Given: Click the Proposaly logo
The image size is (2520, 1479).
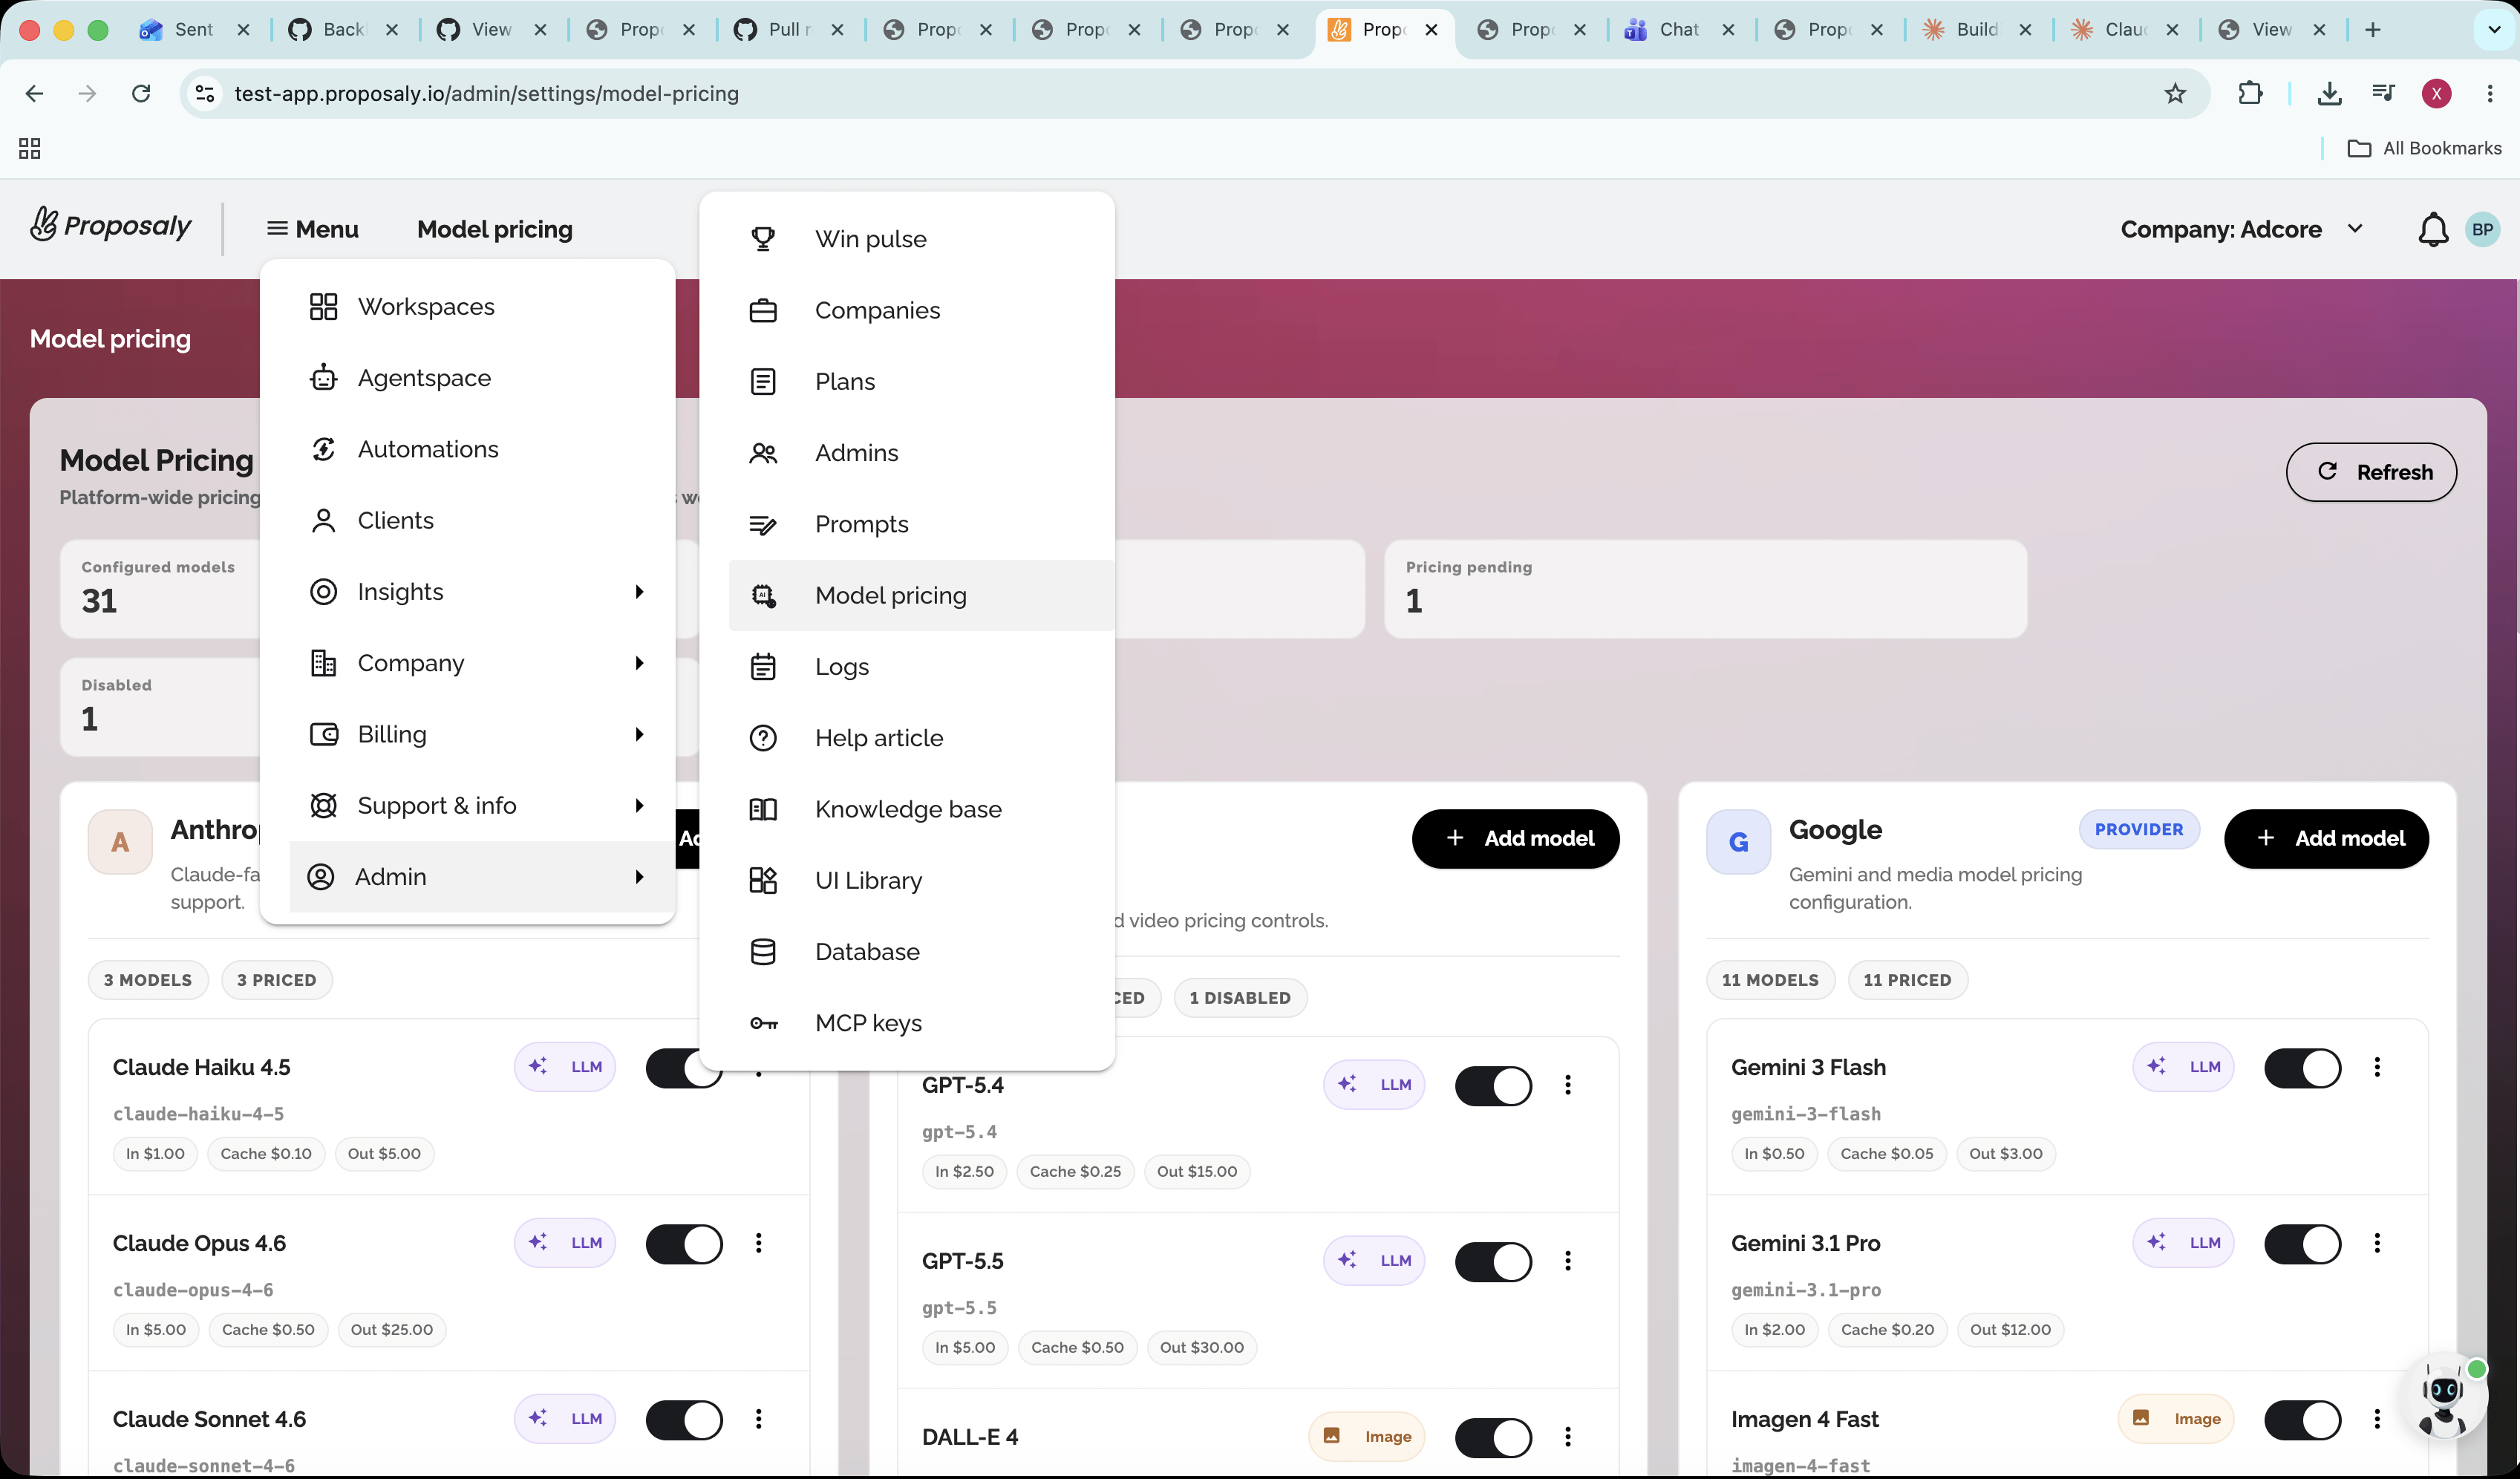Looking at the screenshot, I should pos(111,226).
